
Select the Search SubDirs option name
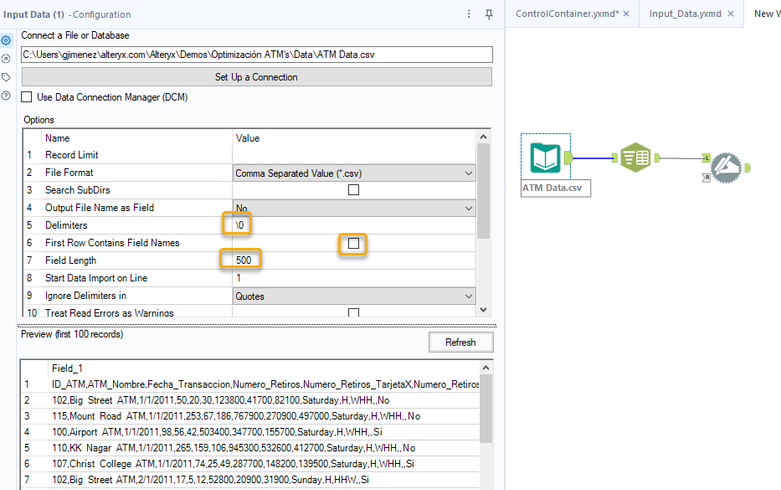click(78, 190)
